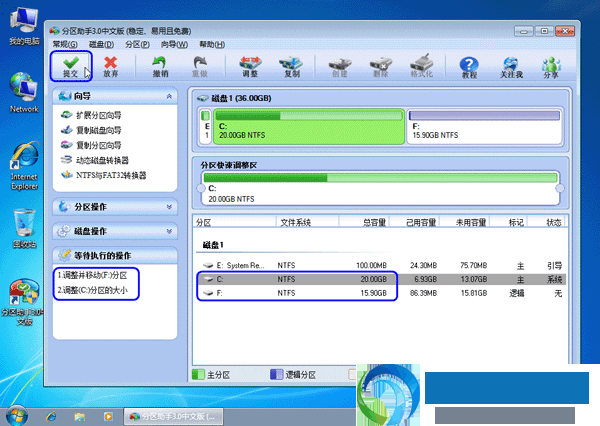Image resolution: width=600 pixels, height=426 pixels.
Task: Click the 分区助手3.0中文版 taskbar button
Action: point(173,416)
